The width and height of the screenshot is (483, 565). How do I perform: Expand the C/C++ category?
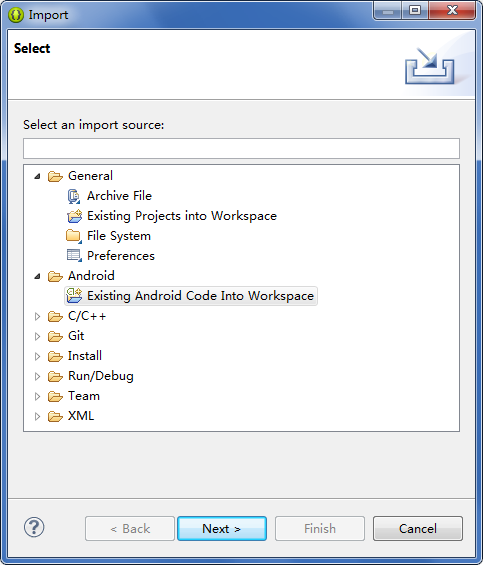[37, 316]
